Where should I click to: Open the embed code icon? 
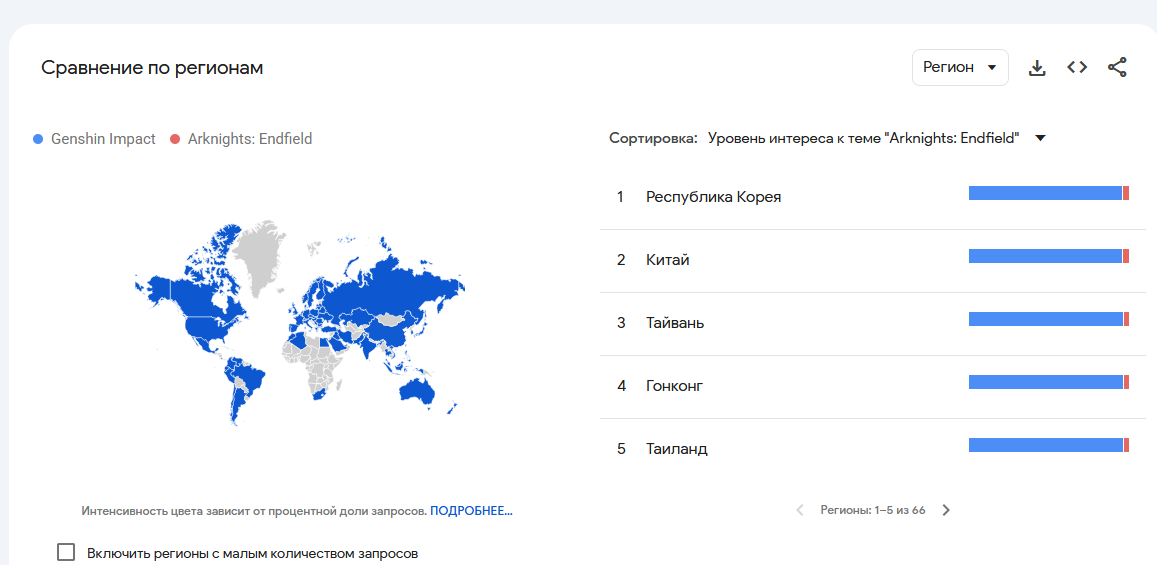(1077, 68)
